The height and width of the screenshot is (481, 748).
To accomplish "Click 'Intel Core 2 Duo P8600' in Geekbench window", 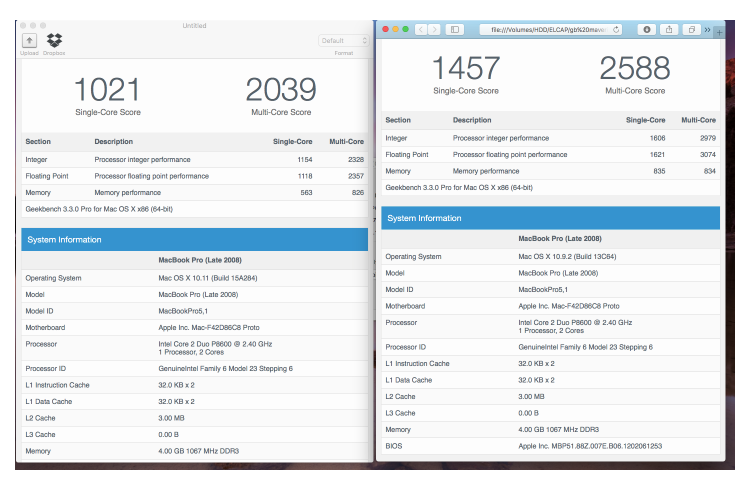I will point(215,344).
